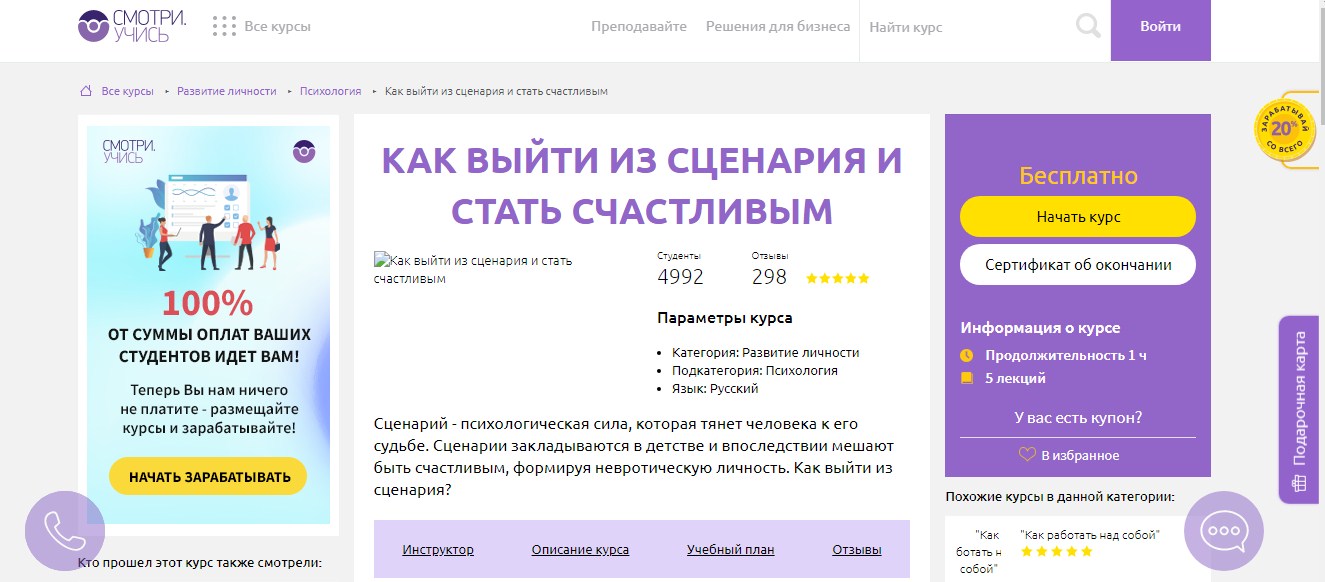Viewport: 1325px width, 582px height.
Task: Click the home icon in breadcrumbs
Action: click(x=86, y=91)
